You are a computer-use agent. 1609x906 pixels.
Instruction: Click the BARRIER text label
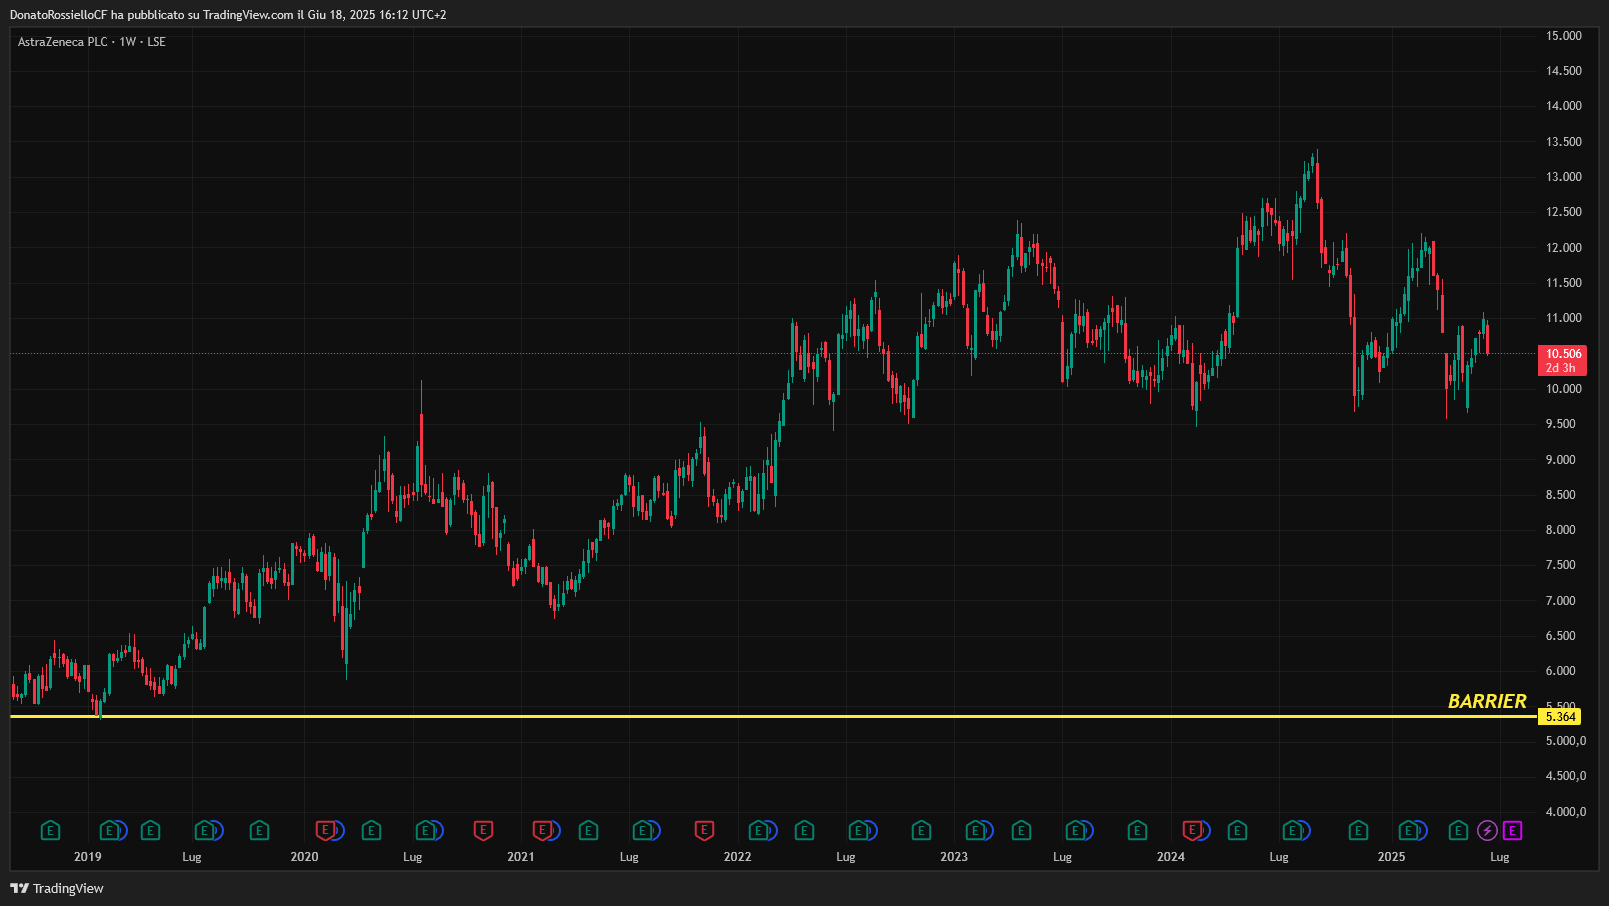coord(1487,701)
